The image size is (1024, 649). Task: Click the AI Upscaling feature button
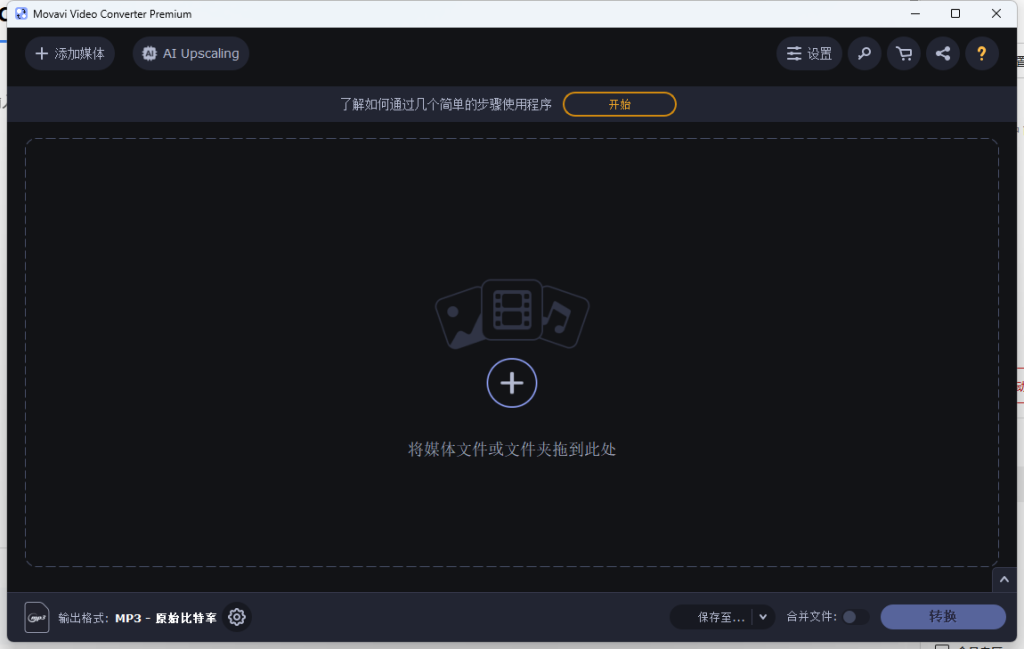(x=190, y=53)
